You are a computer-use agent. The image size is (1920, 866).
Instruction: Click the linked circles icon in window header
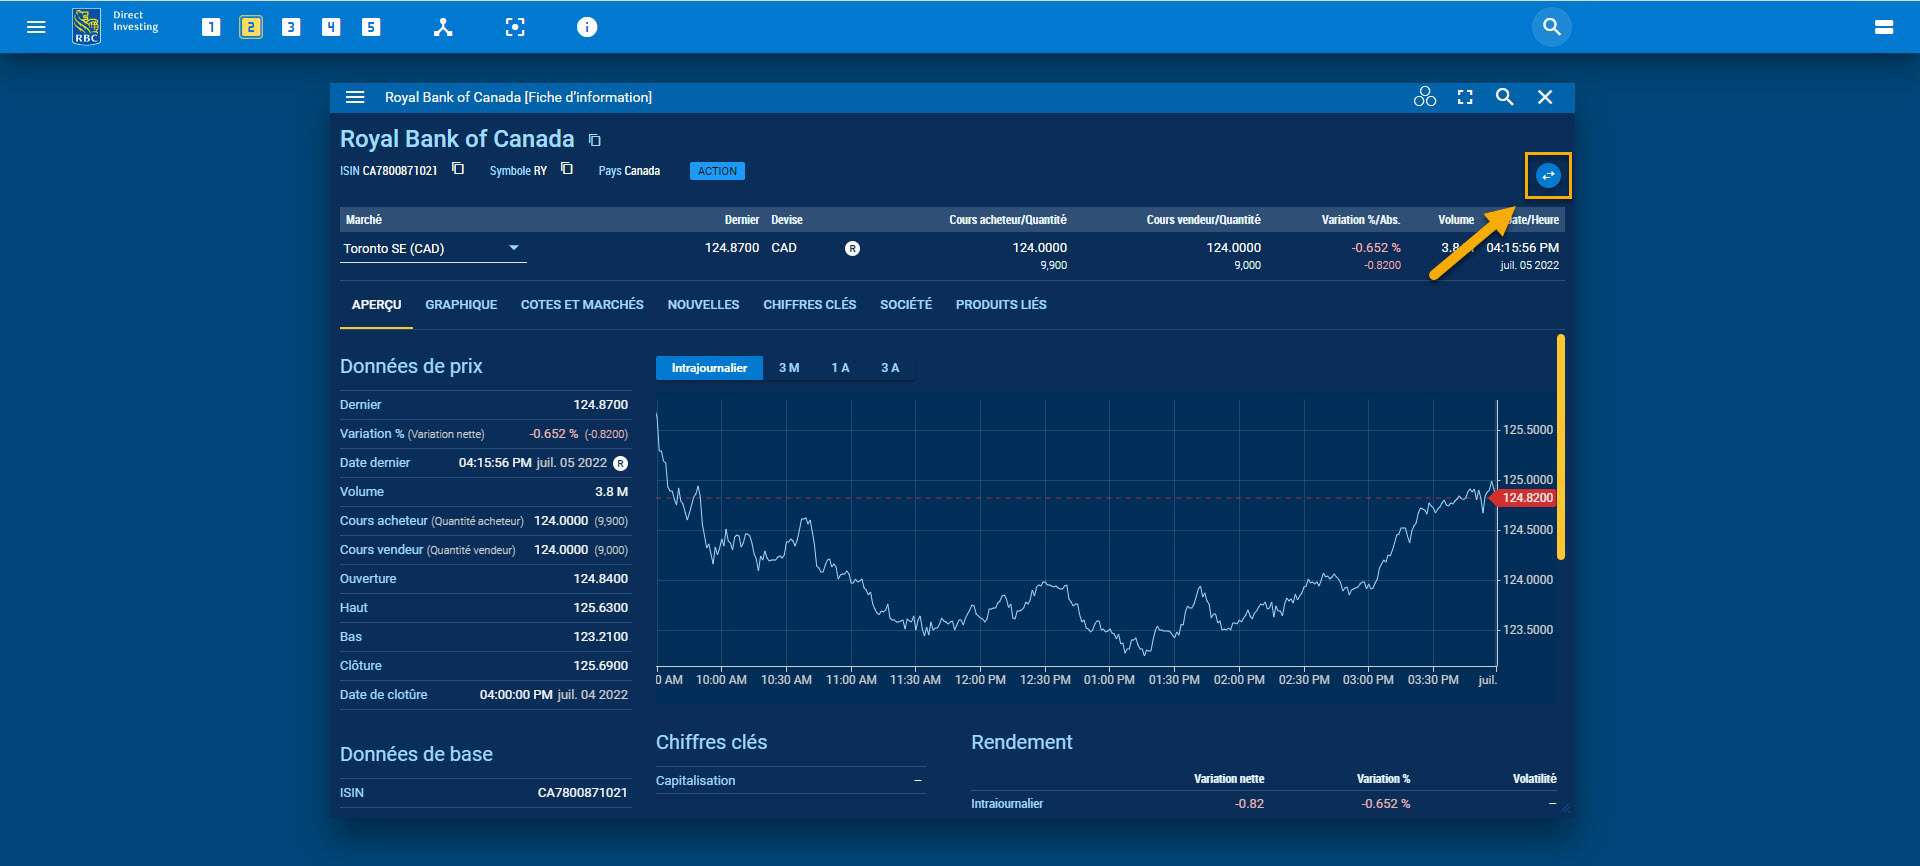pos(1424,97)
